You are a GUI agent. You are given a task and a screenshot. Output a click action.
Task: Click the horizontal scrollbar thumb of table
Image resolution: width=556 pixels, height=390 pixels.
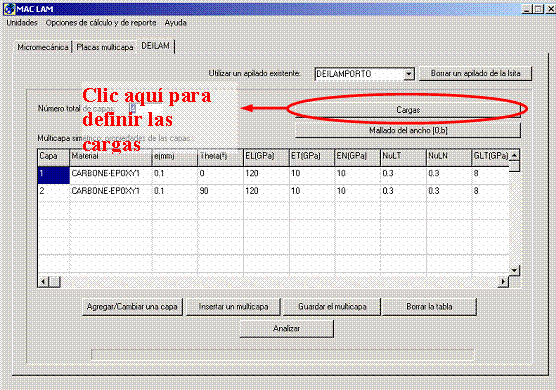55,282
